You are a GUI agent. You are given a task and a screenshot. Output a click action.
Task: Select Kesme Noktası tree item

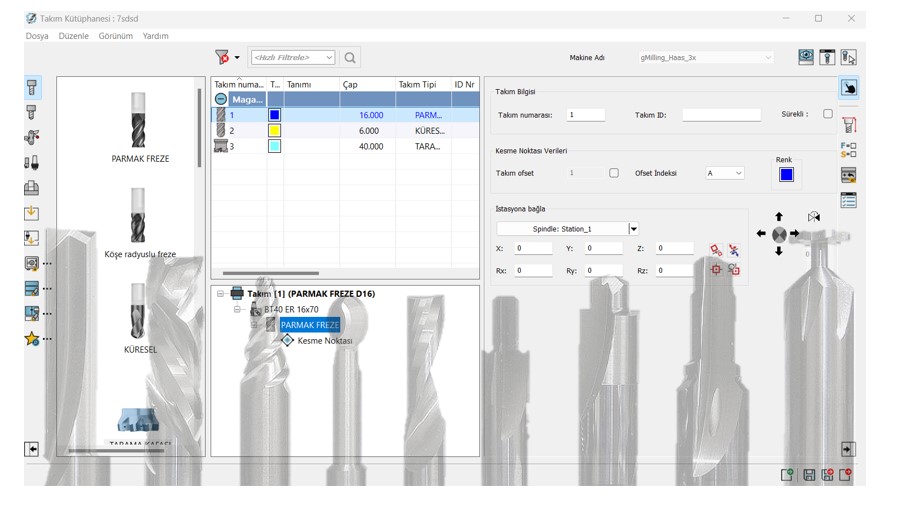pos(325,341)
